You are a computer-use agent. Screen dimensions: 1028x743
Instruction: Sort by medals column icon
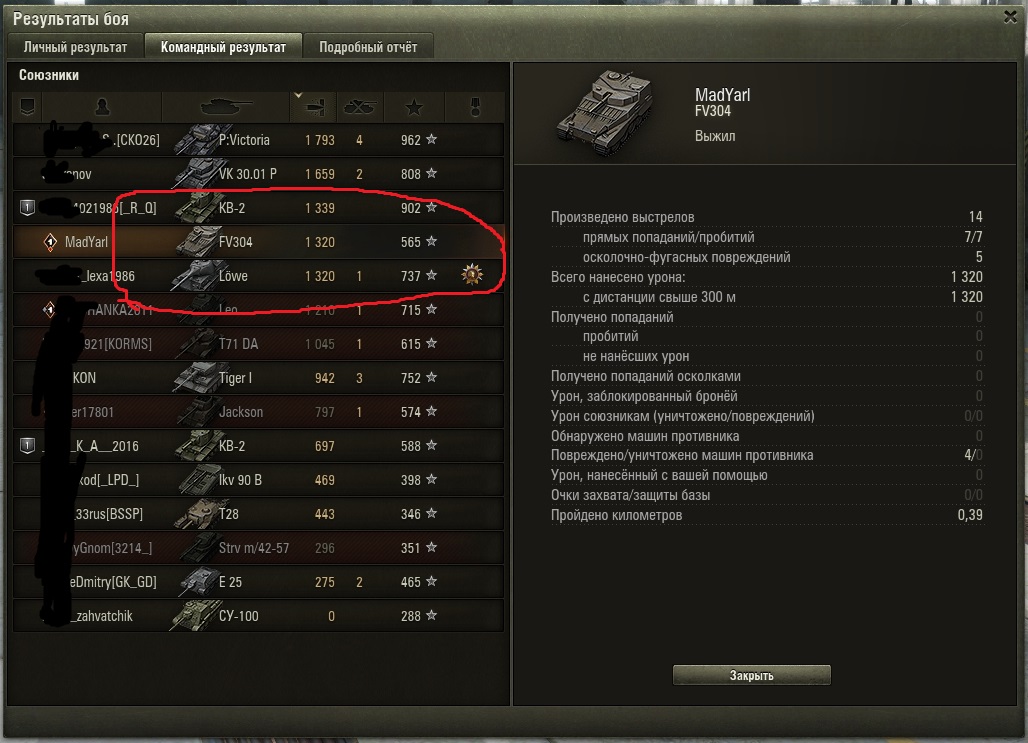click(x=475, y=107)
